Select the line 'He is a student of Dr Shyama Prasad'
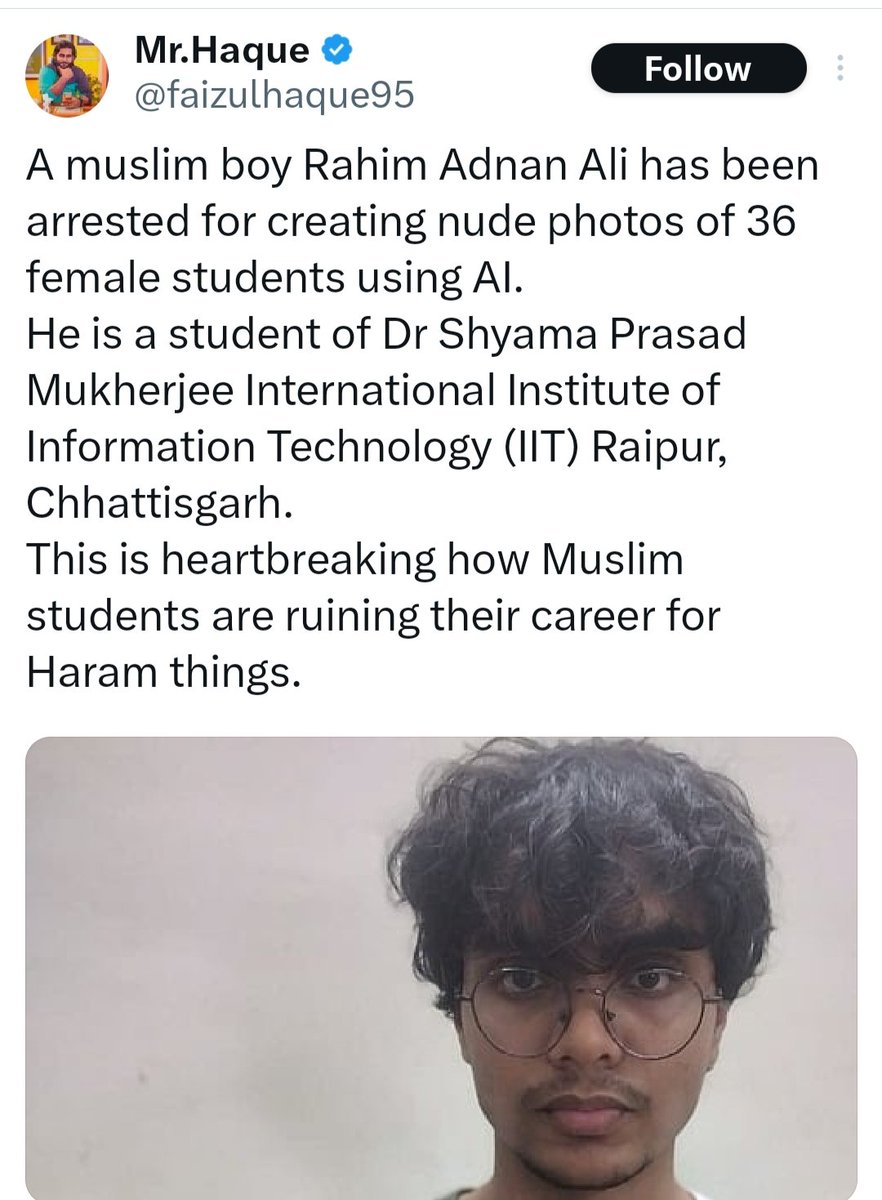Image resolution: width=882 pixels, height=1200 pixels. [x=386, y=335]
